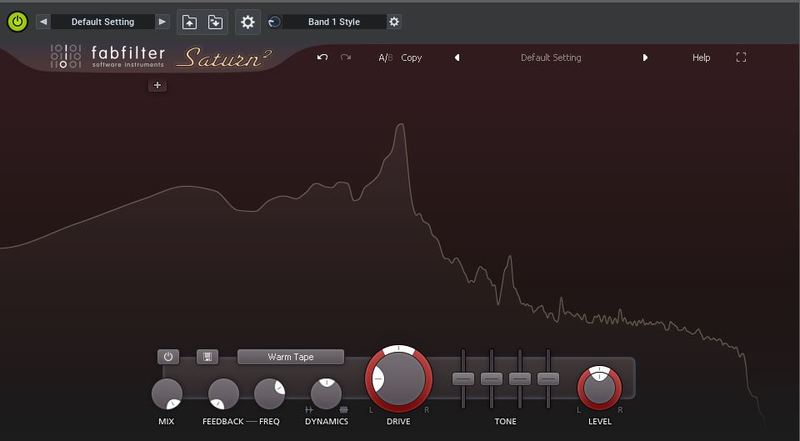Open the Help menu
800x441 pixels.
[701, 58]
